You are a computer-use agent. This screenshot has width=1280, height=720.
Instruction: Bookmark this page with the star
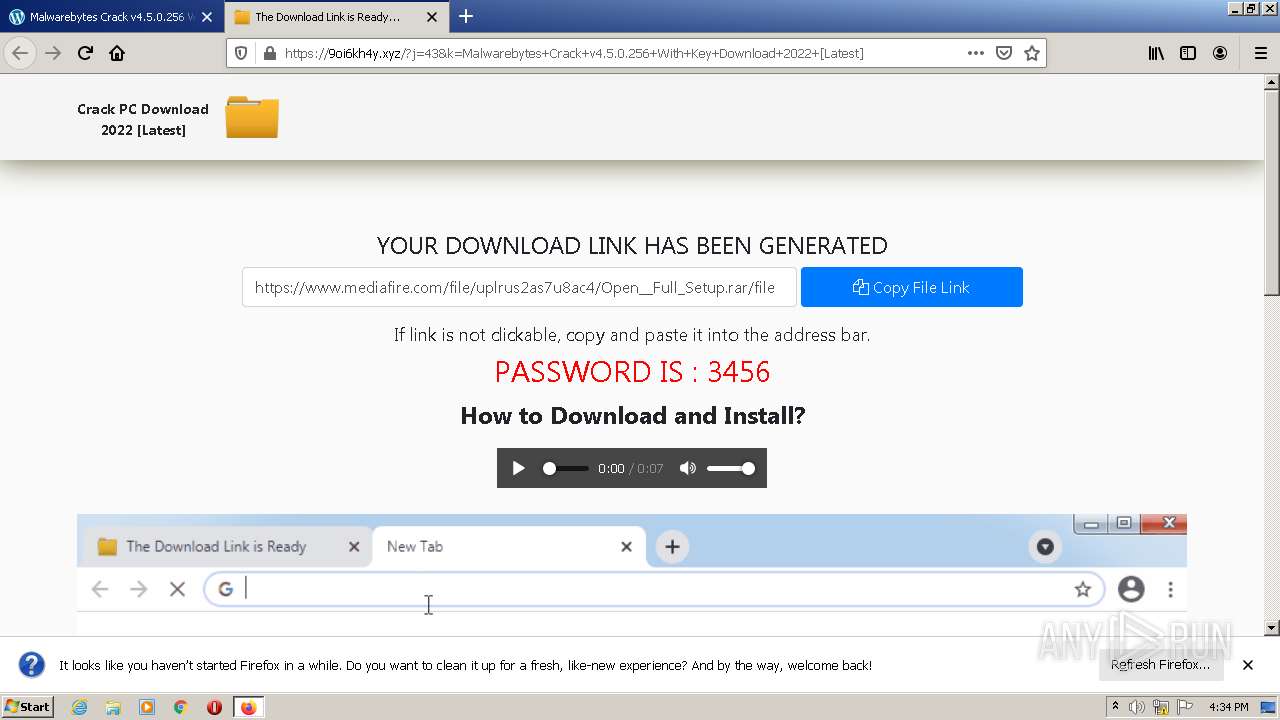tap(1032, 53)
